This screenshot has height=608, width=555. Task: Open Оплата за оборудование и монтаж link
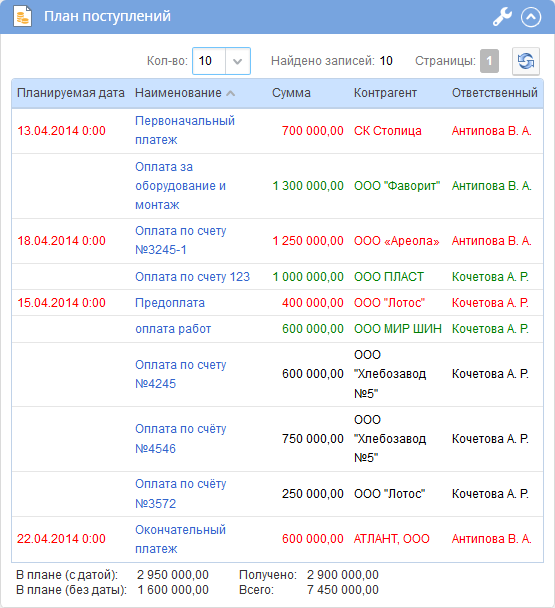[x=180, y=186]
